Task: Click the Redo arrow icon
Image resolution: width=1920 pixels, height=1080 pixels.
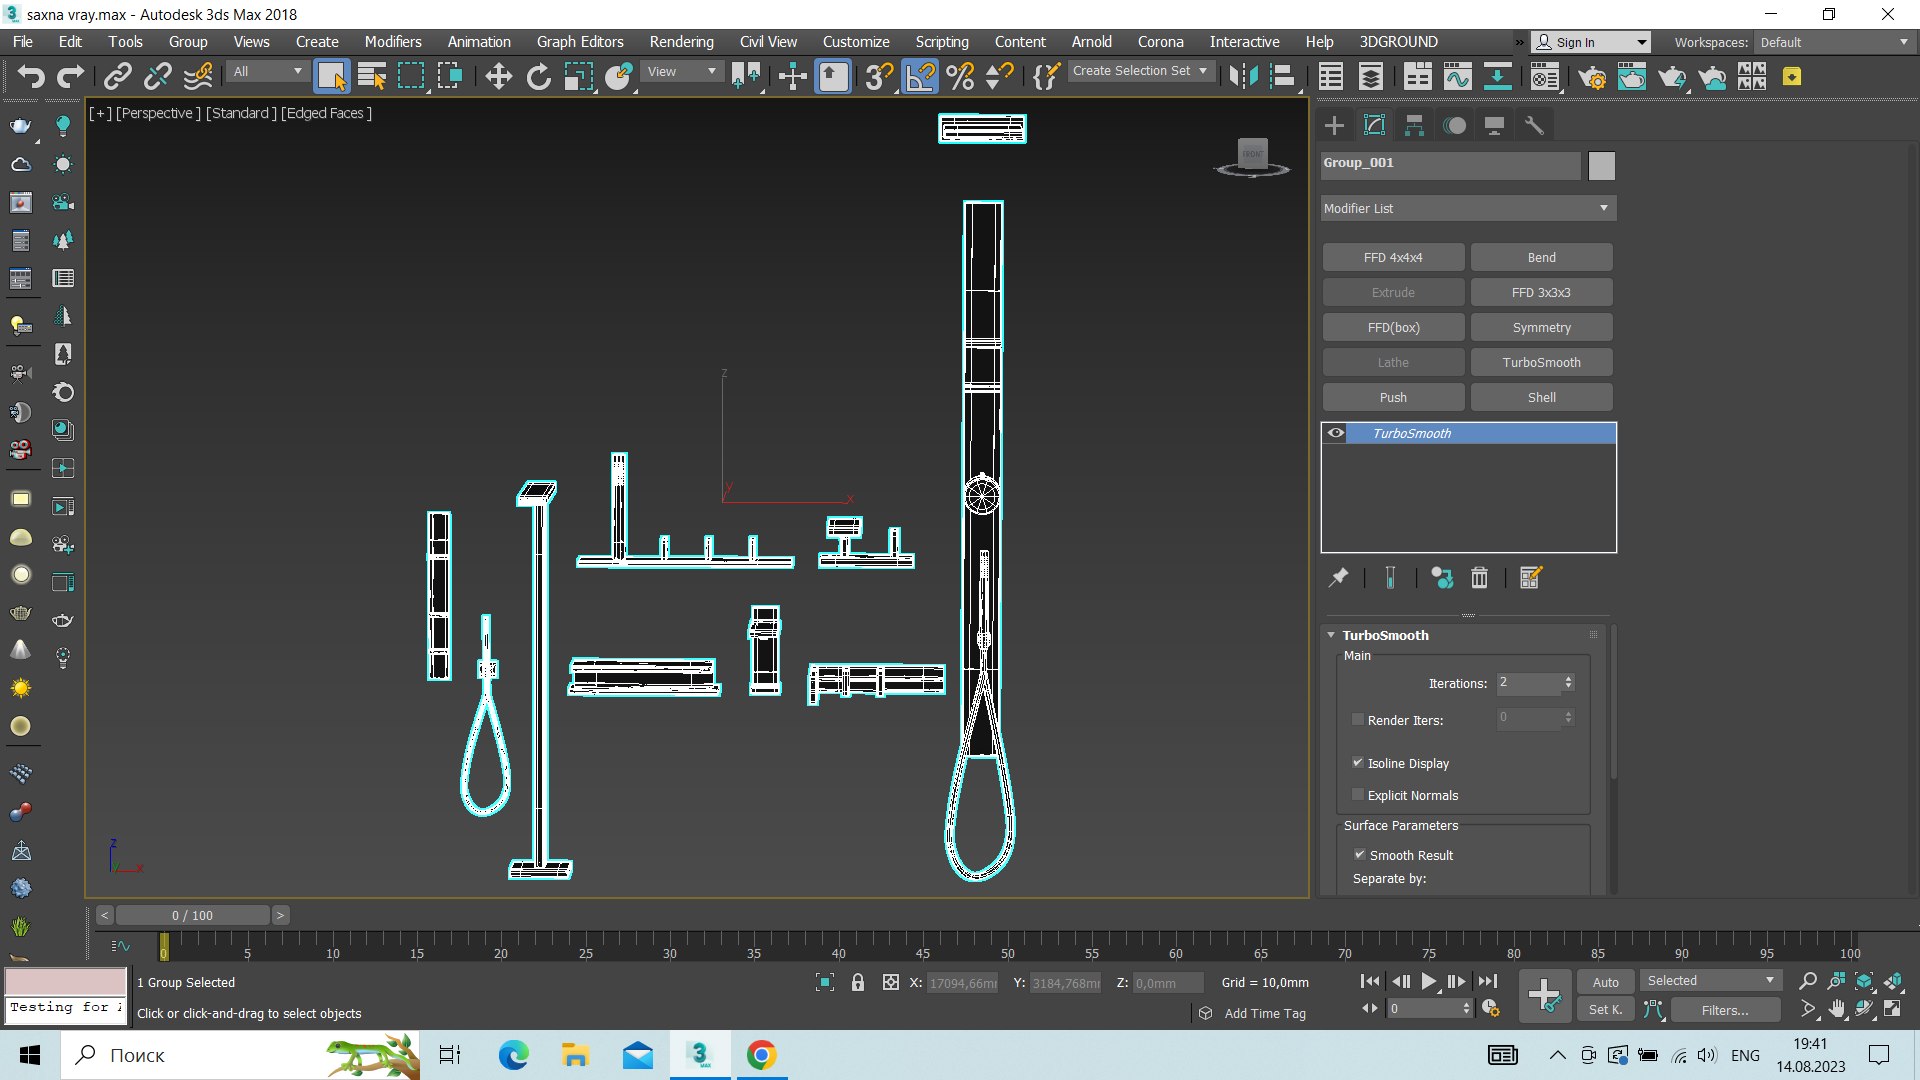Action: (x=70, y=76)
